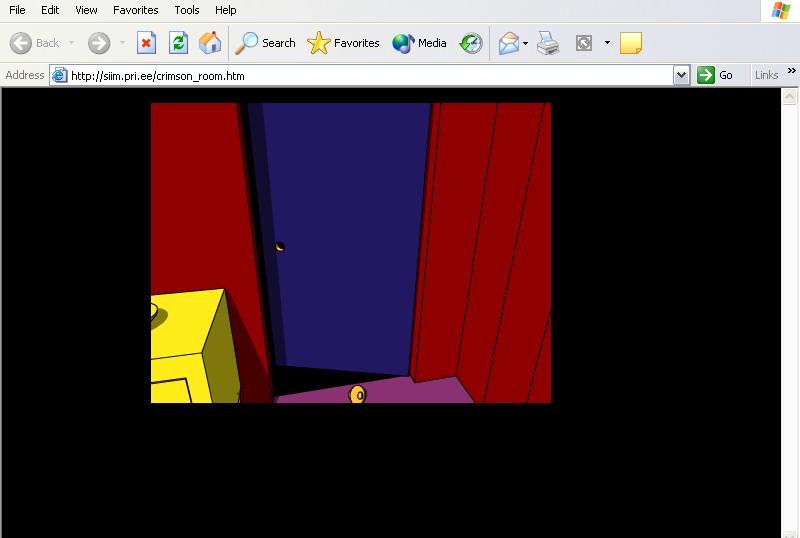Click the scroll up arrow on the scrollbar
The height and width of the screenshot is (538, 800).
[789, 96]
